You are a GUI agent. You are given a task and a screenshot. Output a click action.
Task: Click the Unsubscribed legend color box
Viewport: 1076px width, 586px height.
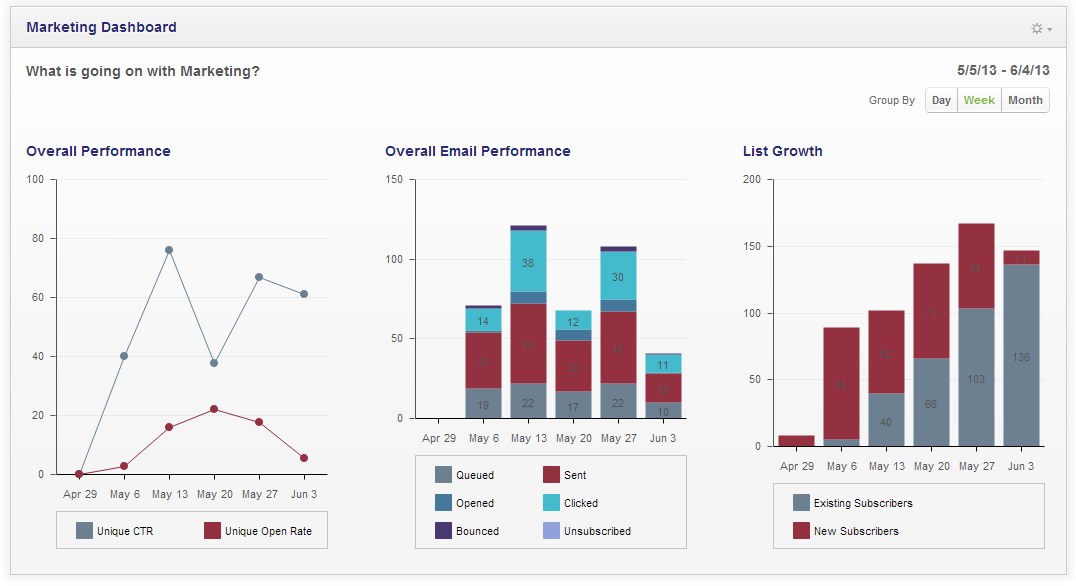(551, 530)
